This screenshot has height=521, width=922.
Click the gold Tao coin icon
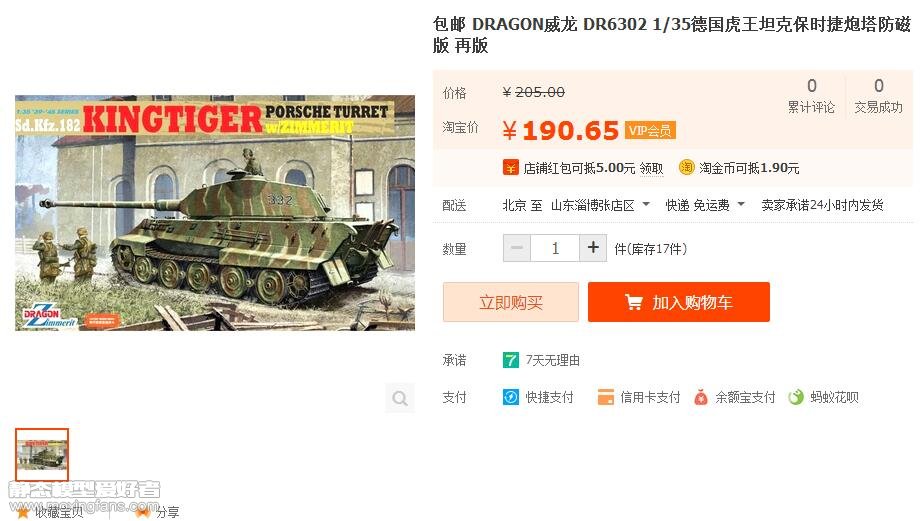[686, 168]
